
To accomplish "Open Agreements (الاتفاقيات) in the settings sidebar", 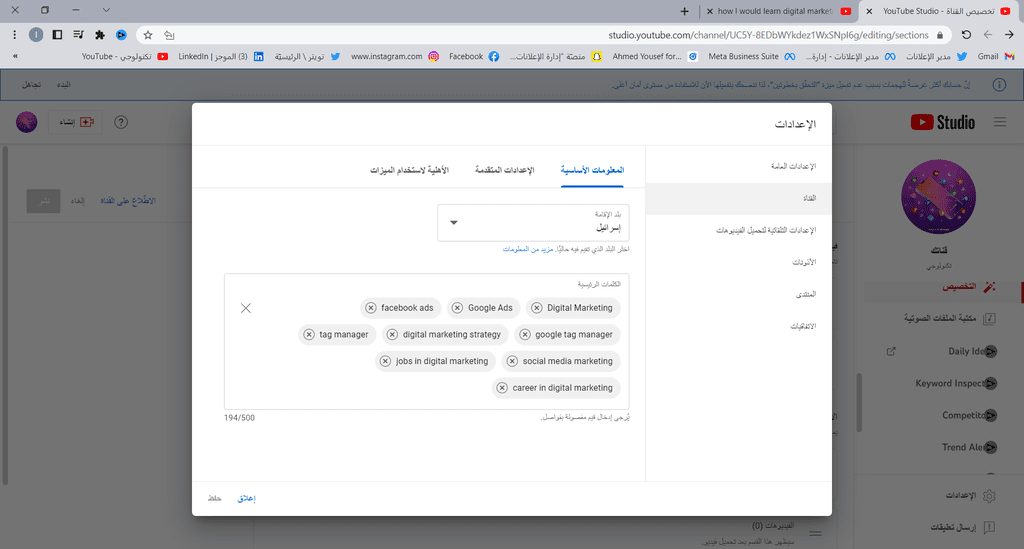I will click(739, 326).
